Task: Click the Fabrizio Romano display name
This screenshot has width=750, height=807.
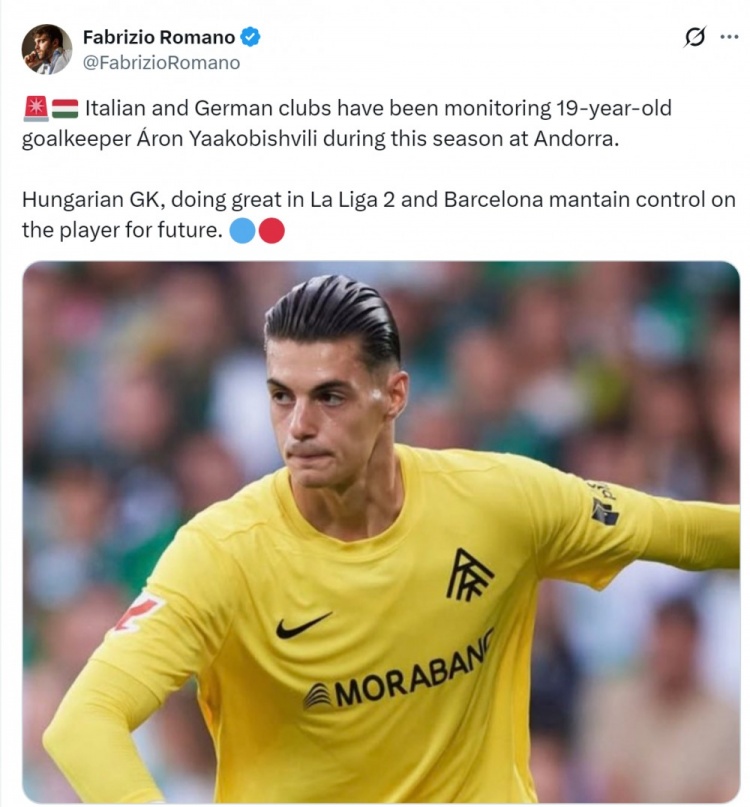Action: coord(159,38)
